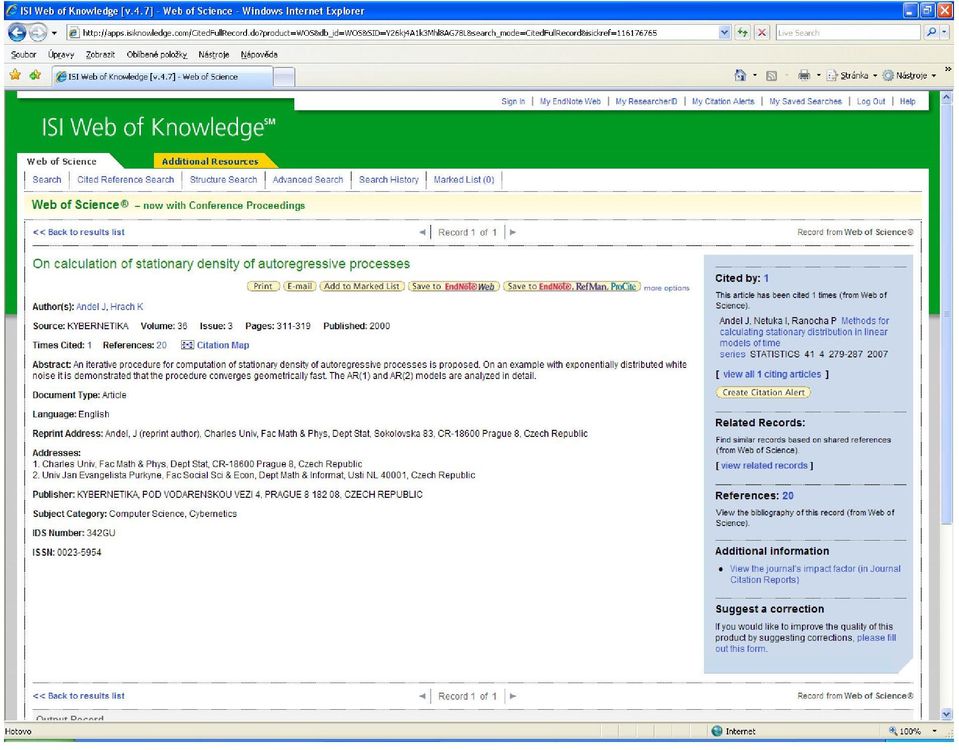The image size is (959, 750).
Task: Click the printer icon in the command bar
Action: point(804,75)
